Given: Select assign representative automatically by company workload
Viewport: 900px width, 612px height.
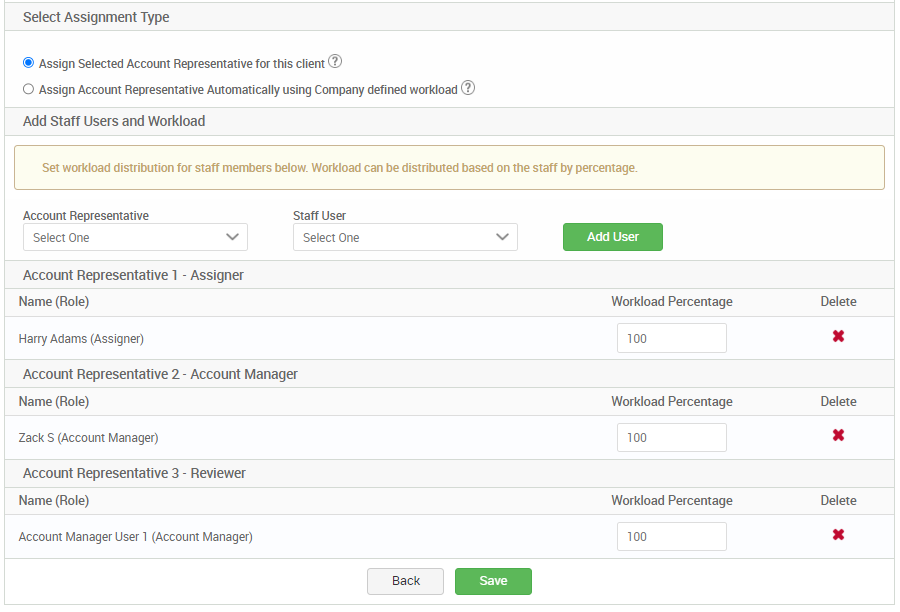Looking at the screenshot, I should click(28, 87).
